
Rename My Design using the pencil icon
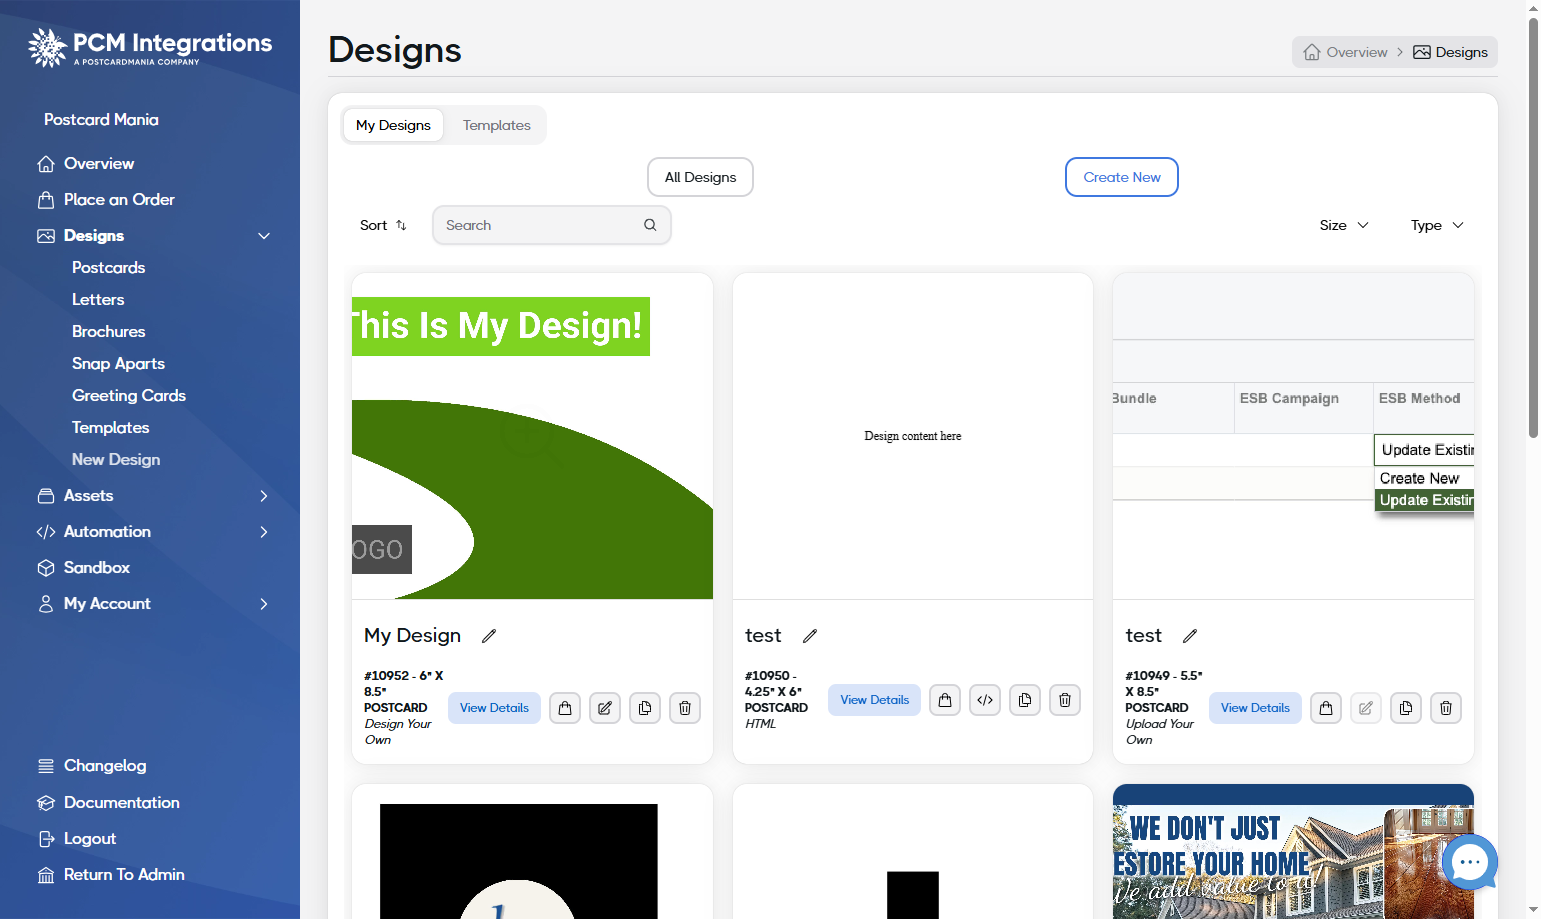pos(489,636)
